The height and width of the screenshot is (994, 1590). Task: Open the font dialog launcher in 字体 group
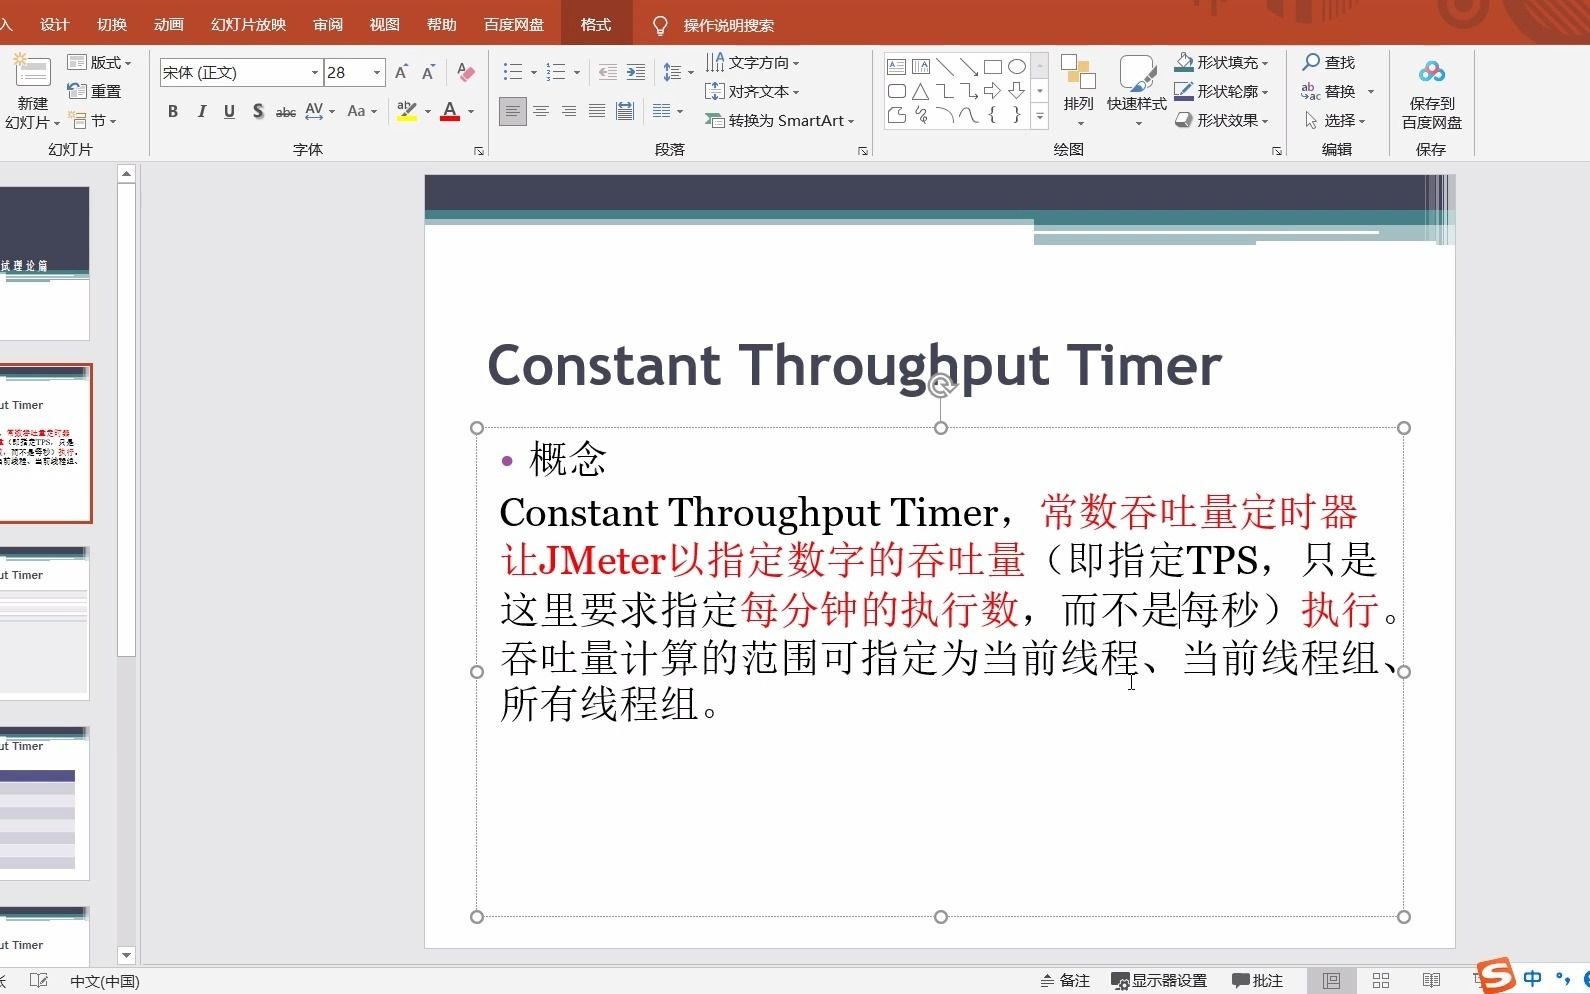click(479, 151)
